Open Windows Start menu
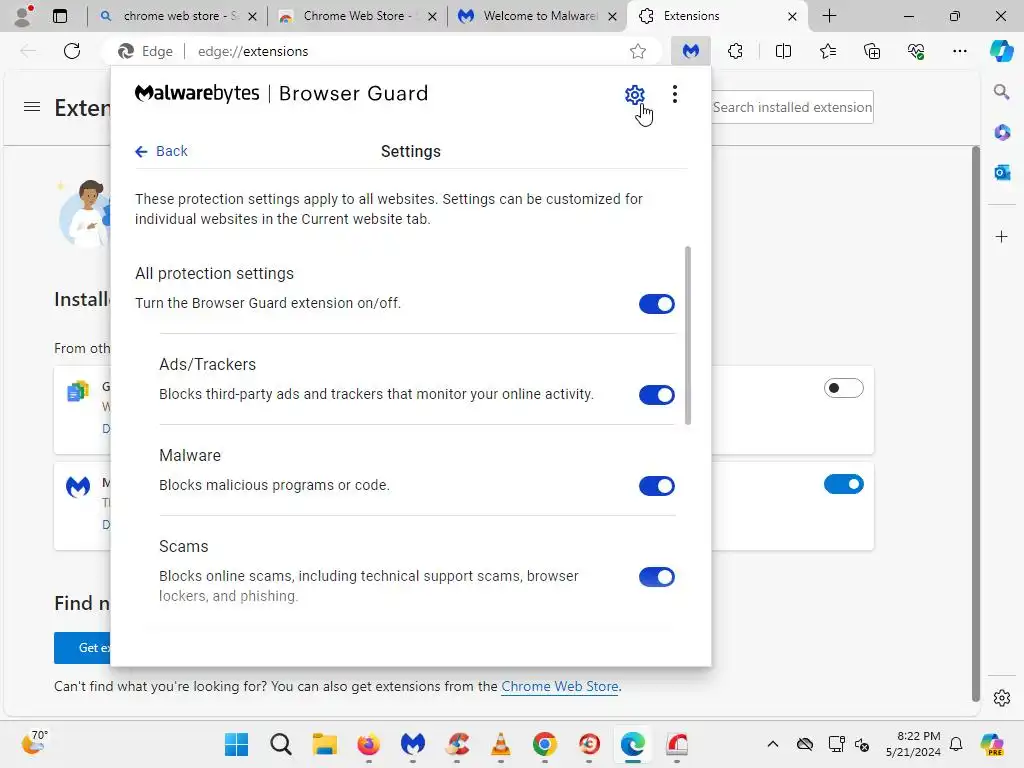The height and width of the screenshot is (768, 1024). 236,744
